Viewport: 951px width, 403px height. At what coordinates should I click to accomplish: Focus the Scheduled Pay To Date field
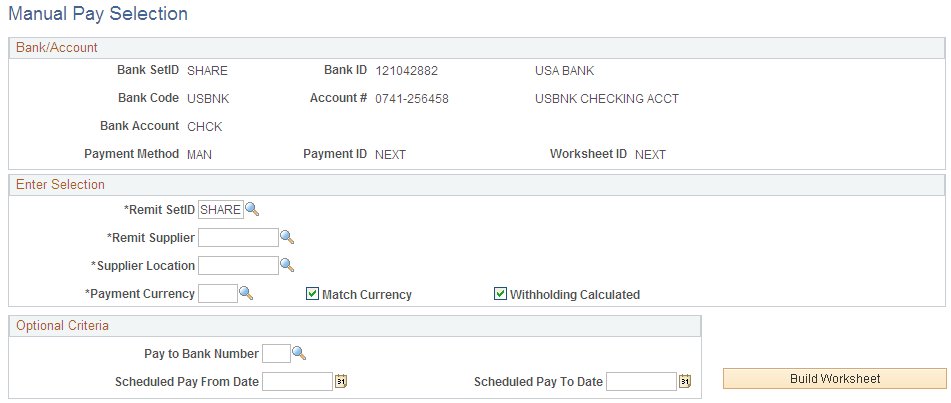642,382
